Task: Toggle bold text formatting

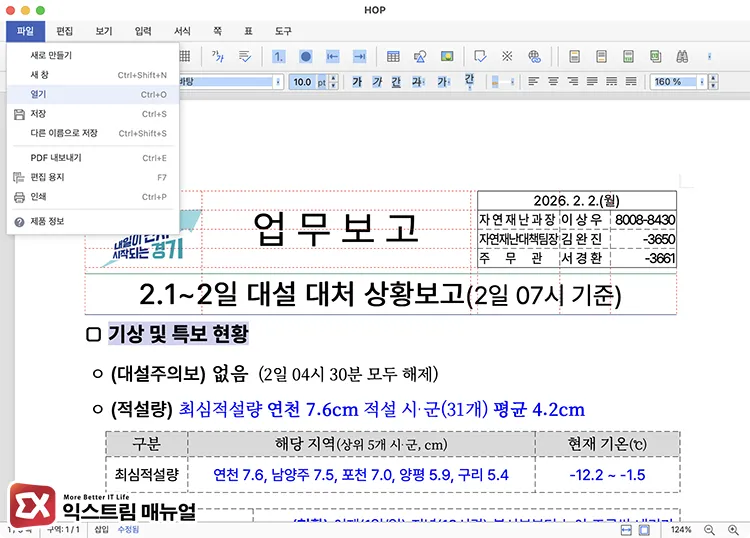Action: coord(357,82)
